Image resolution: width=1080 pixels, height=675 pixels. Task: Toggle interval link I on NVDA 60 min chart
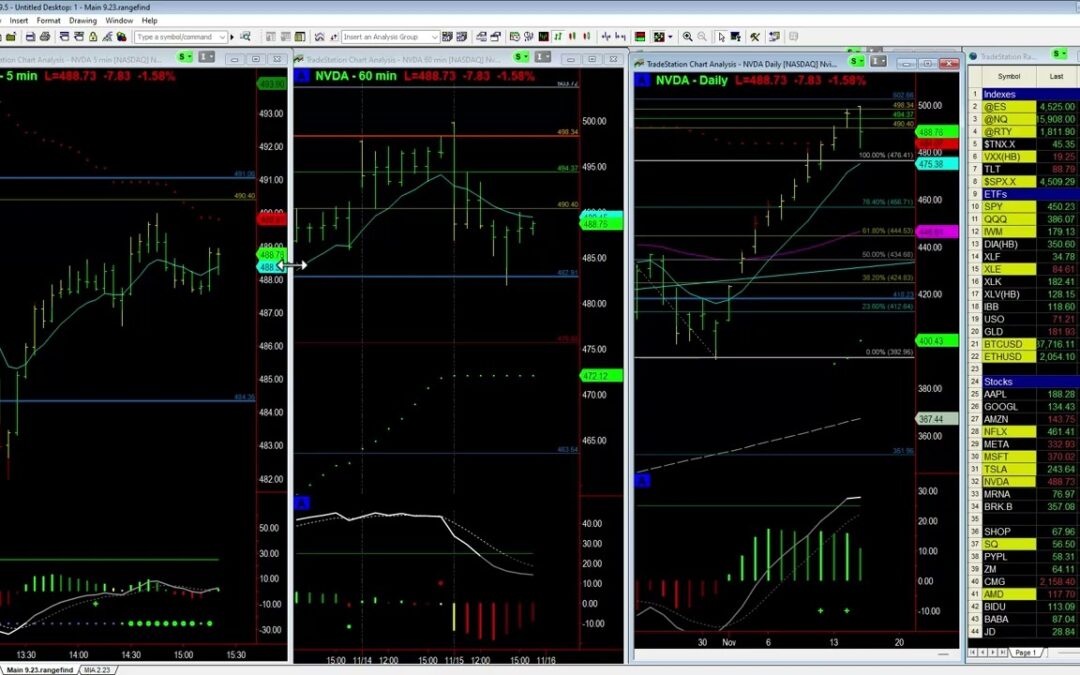(x=543, y=56)
